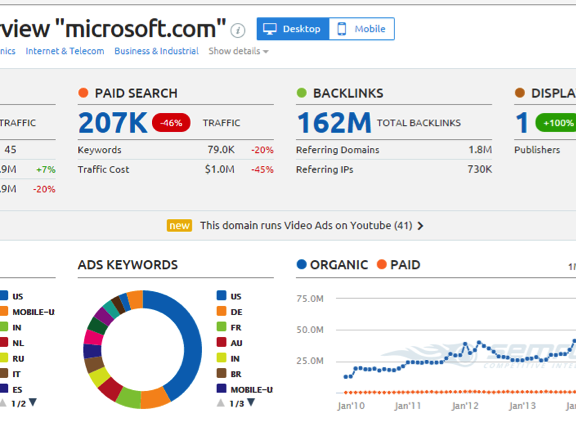The image size is (576, 432).
Task: Toggle the PAID series in traffic chart
Action: pos(399,264)
